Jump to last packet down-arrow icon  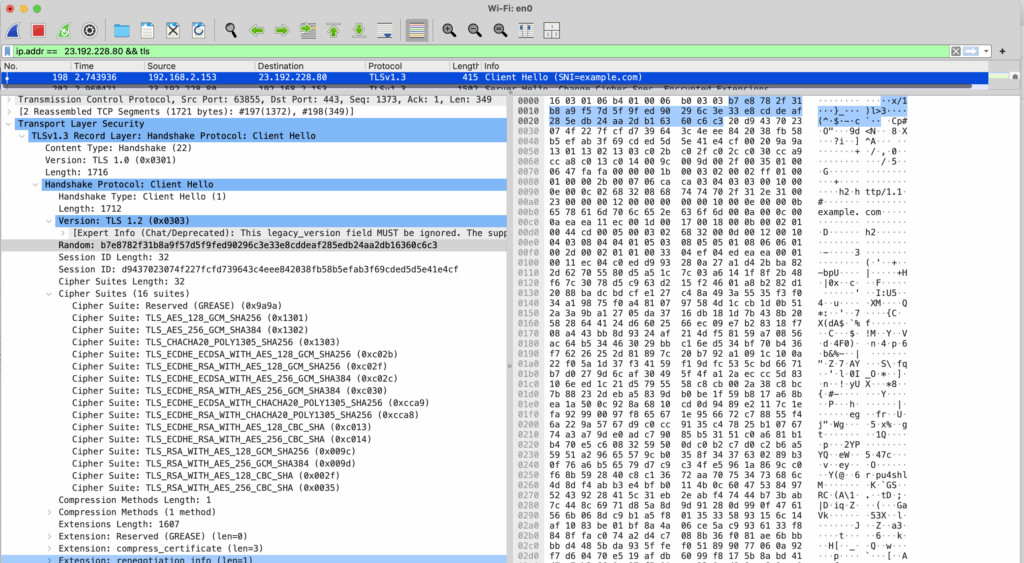[x=359, y=31]
